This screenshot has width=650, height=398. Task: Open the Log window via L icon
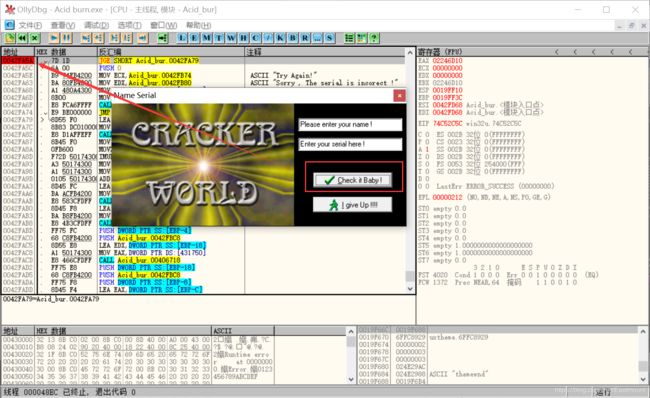click(x=182, y=38)
